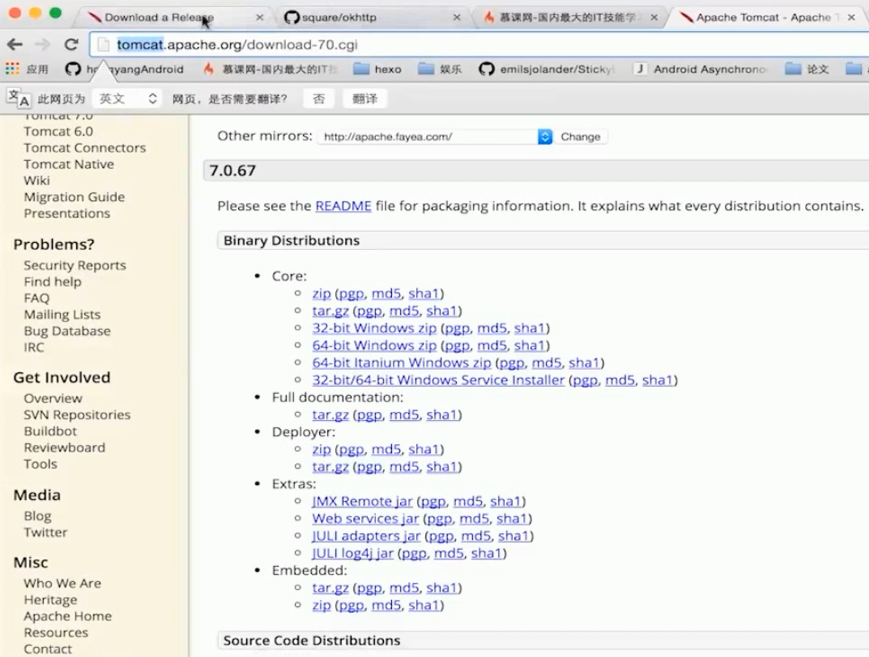This screenshot has width=869, height=657.
Task: Open the Migration Guide link
Action: click(74, 197)
